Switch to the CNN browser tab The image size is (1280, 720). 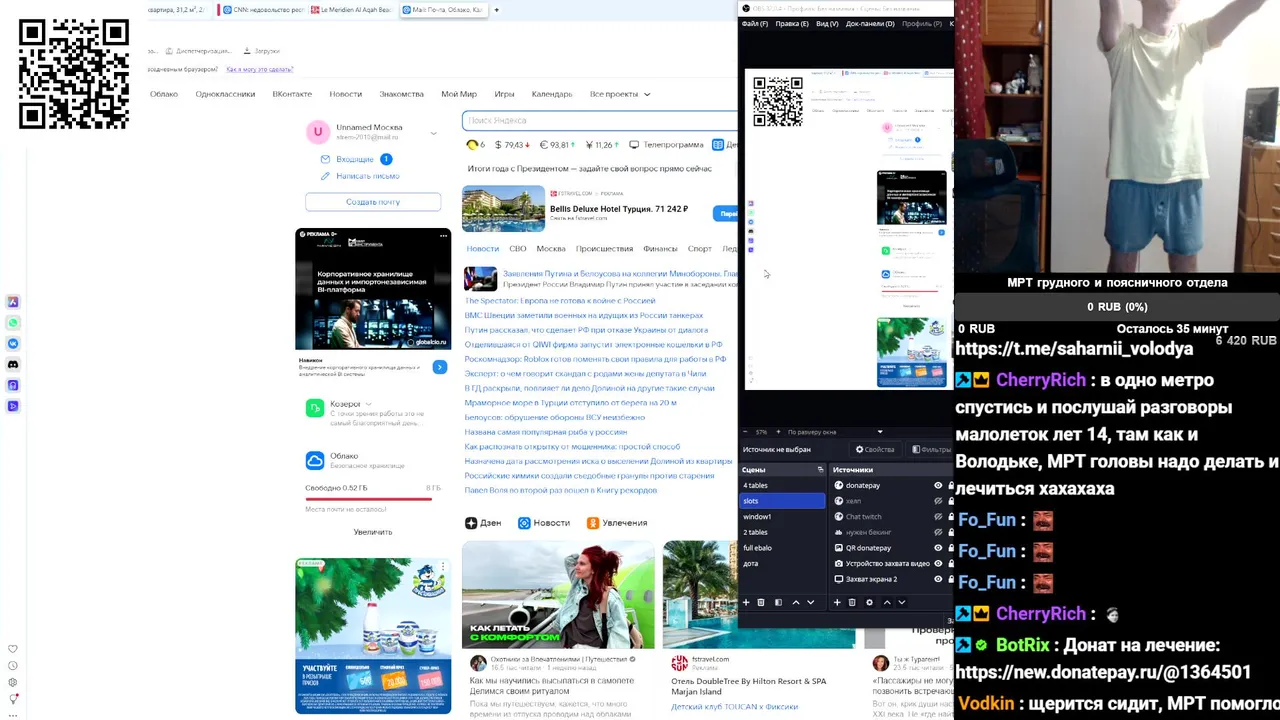point(264,10)
